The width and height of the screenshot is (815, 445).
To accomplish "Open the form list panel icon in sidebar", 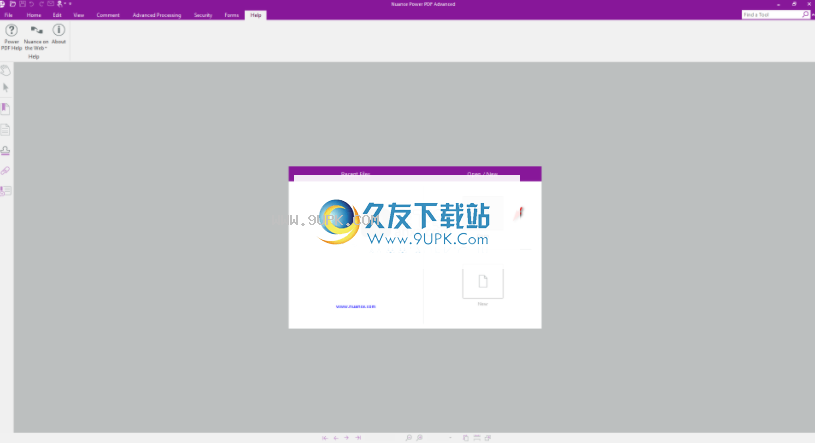I will coord(6,191).
